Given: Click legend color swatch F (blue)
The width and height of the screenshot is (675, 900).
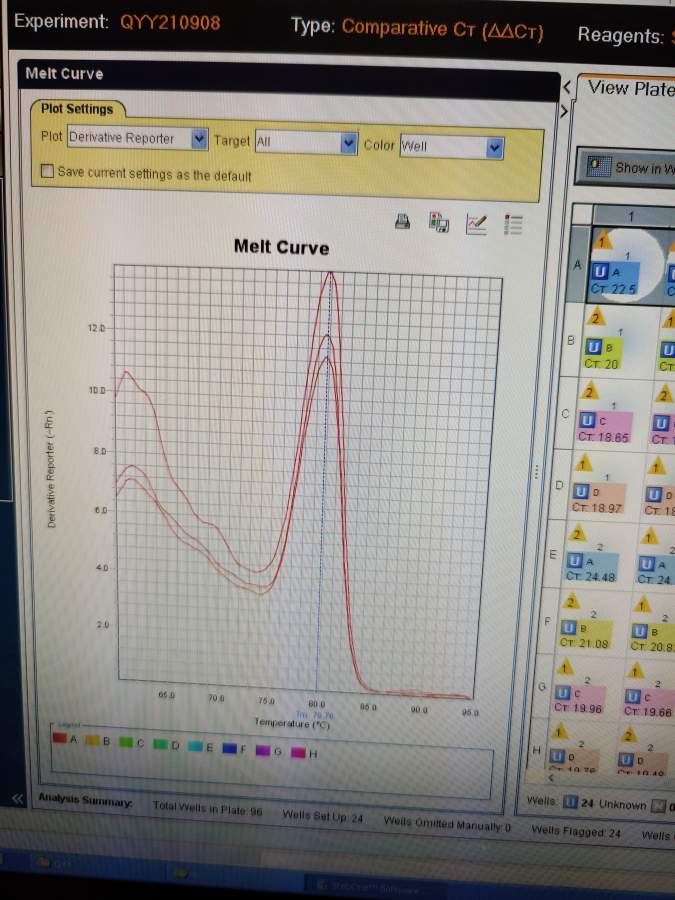Looking at the screenshot, I should pos(230,748).
